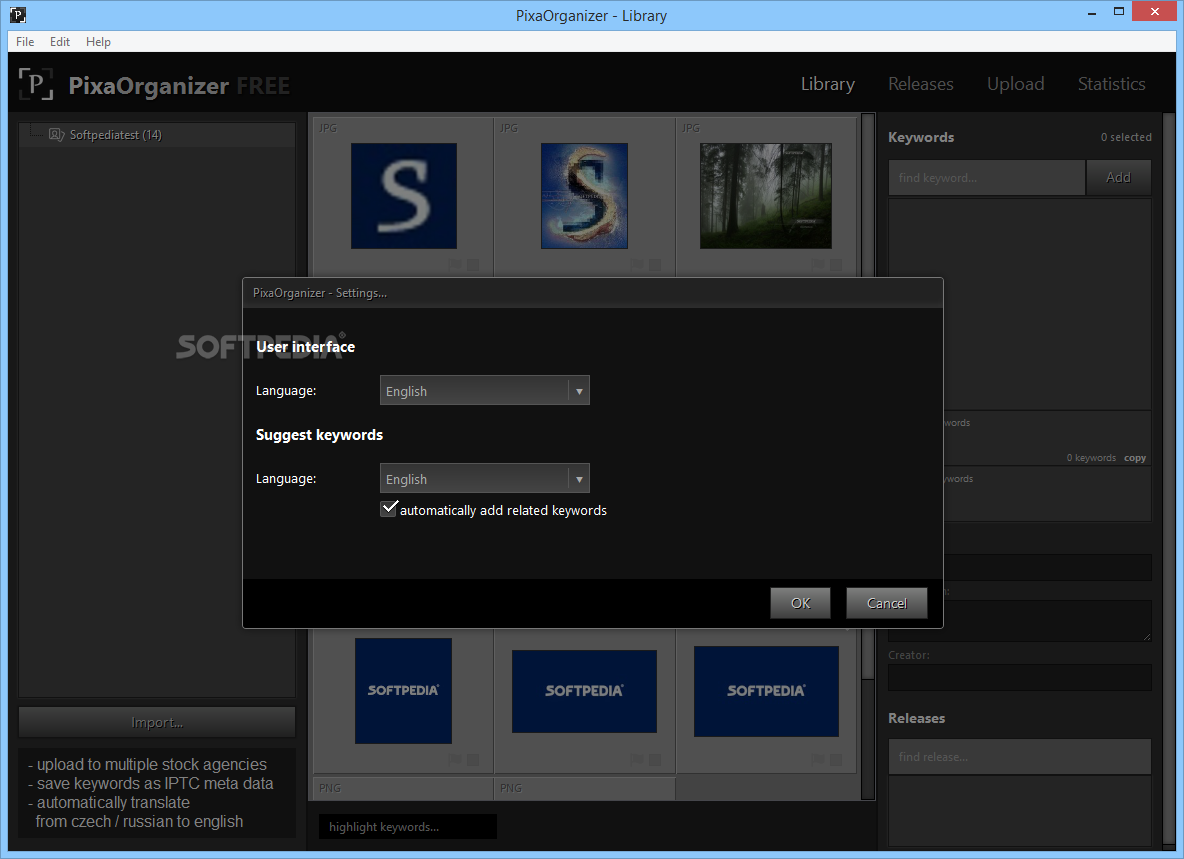Click into the Creator text field
Image resolution: width=1184 pixels, height=859 pixels.
[x=1019, y=677]
